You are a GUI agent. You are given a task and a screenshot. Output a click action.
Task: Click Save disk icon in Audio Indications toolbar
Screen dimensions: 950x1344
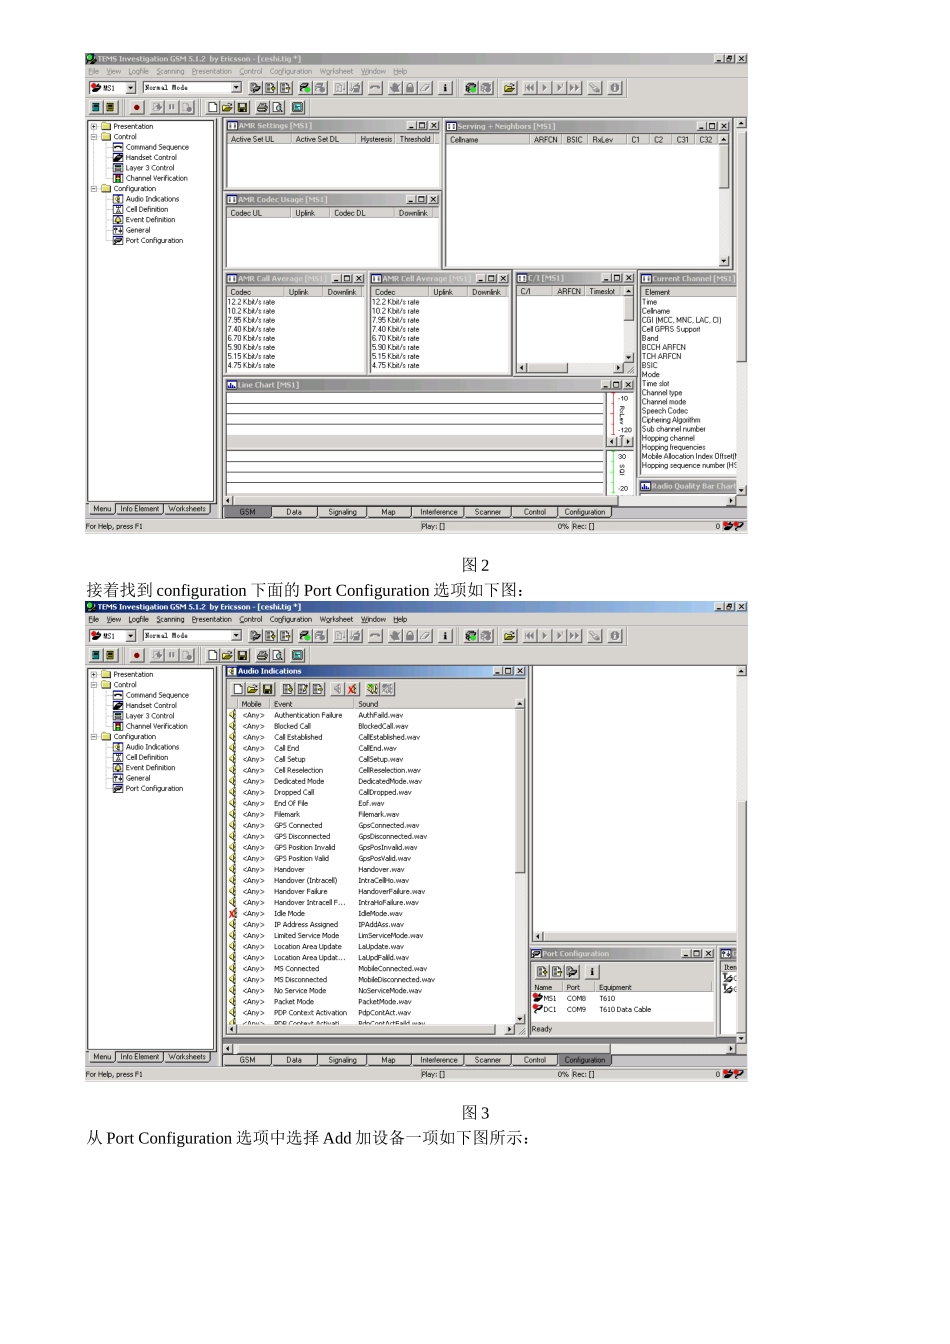(267, 689)
